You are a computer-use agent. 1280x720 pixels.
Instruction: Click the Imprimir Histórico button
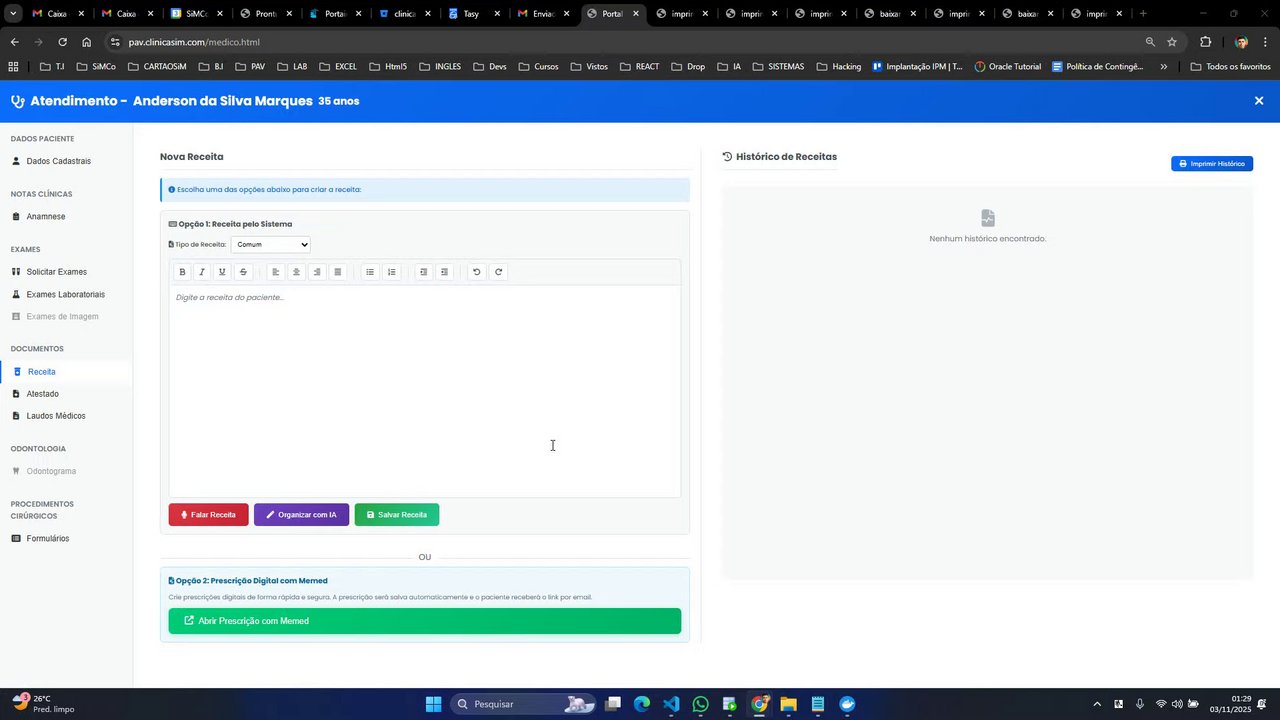pyautogui.click(x=1212, y=164)
